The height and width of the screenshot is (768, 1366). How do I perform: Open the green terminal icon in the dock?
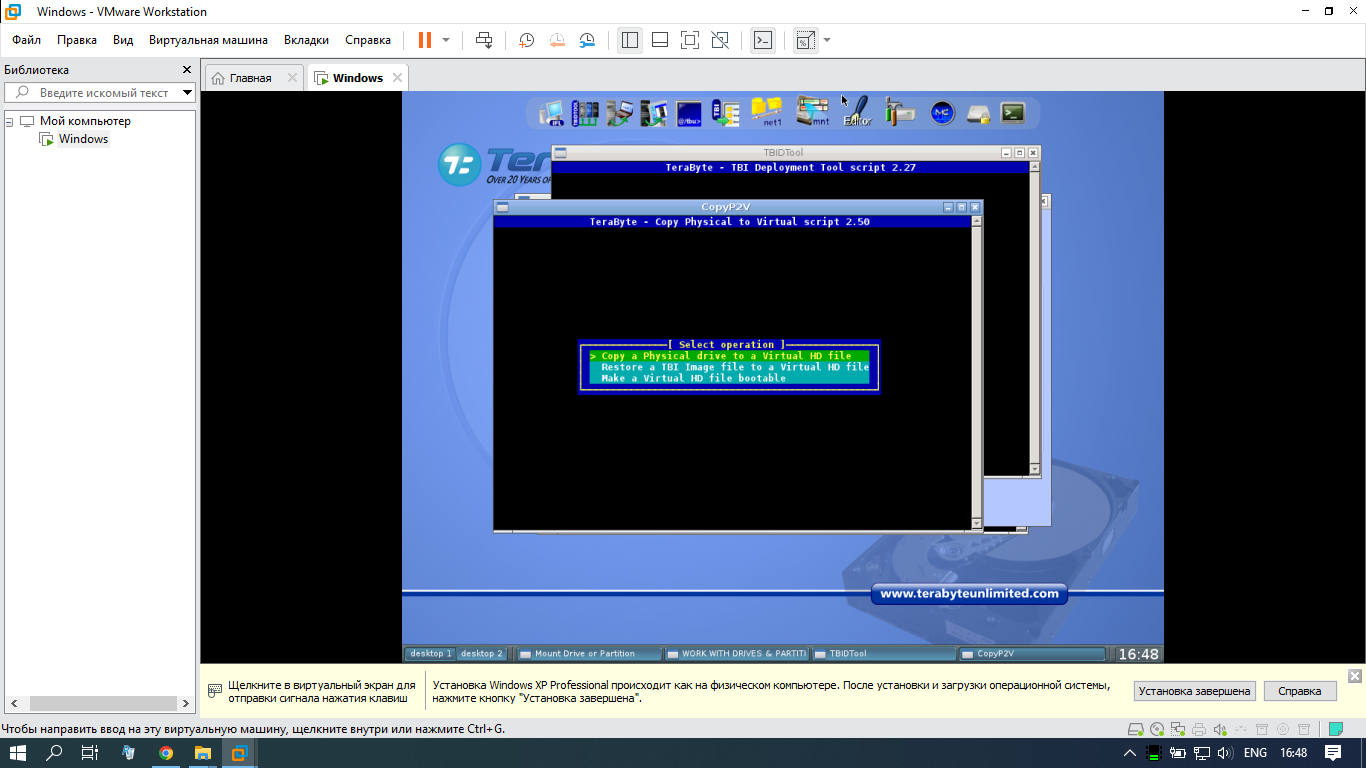point(1013,113)
